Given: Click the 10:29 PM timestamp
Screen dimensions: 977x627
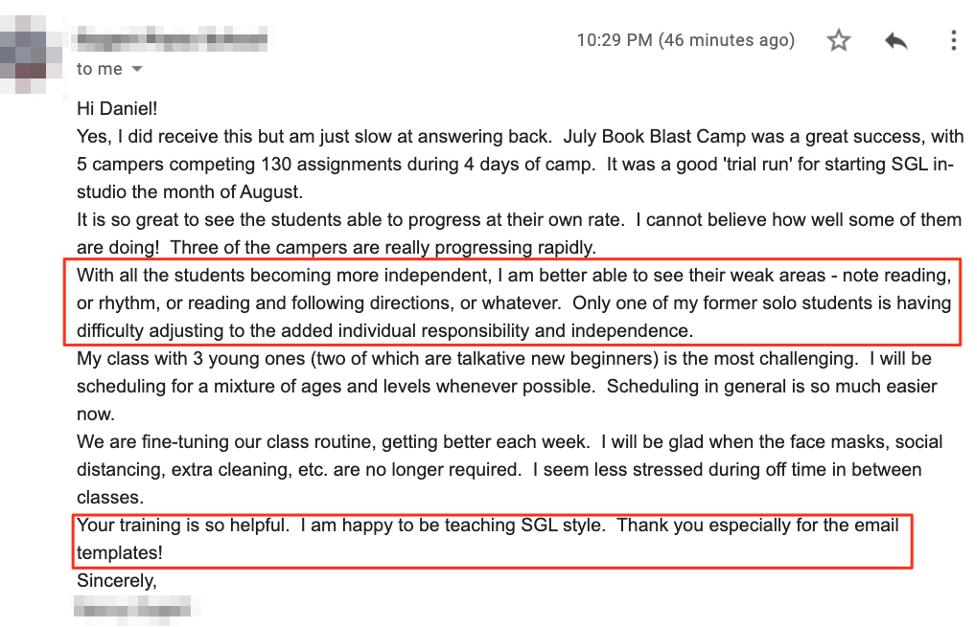Looking at the screenshot, I should 685,41.
